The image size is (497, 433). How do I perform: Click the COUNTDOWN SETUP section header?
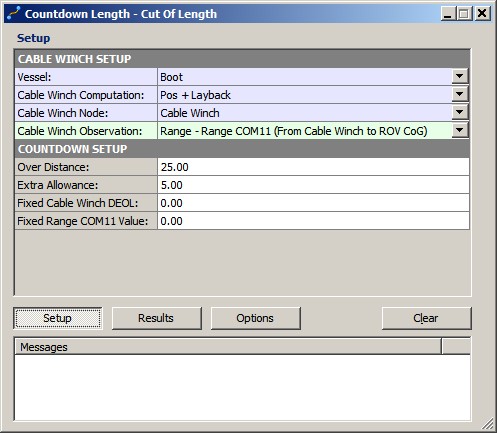(242, 149)
